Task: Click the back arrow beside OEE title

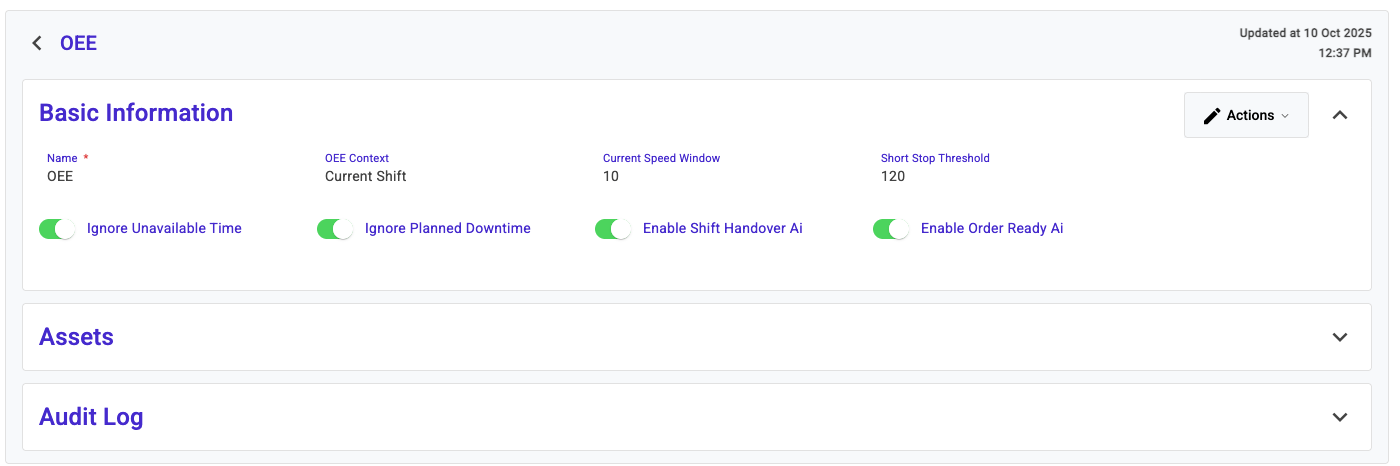Action: click(37, 43)
